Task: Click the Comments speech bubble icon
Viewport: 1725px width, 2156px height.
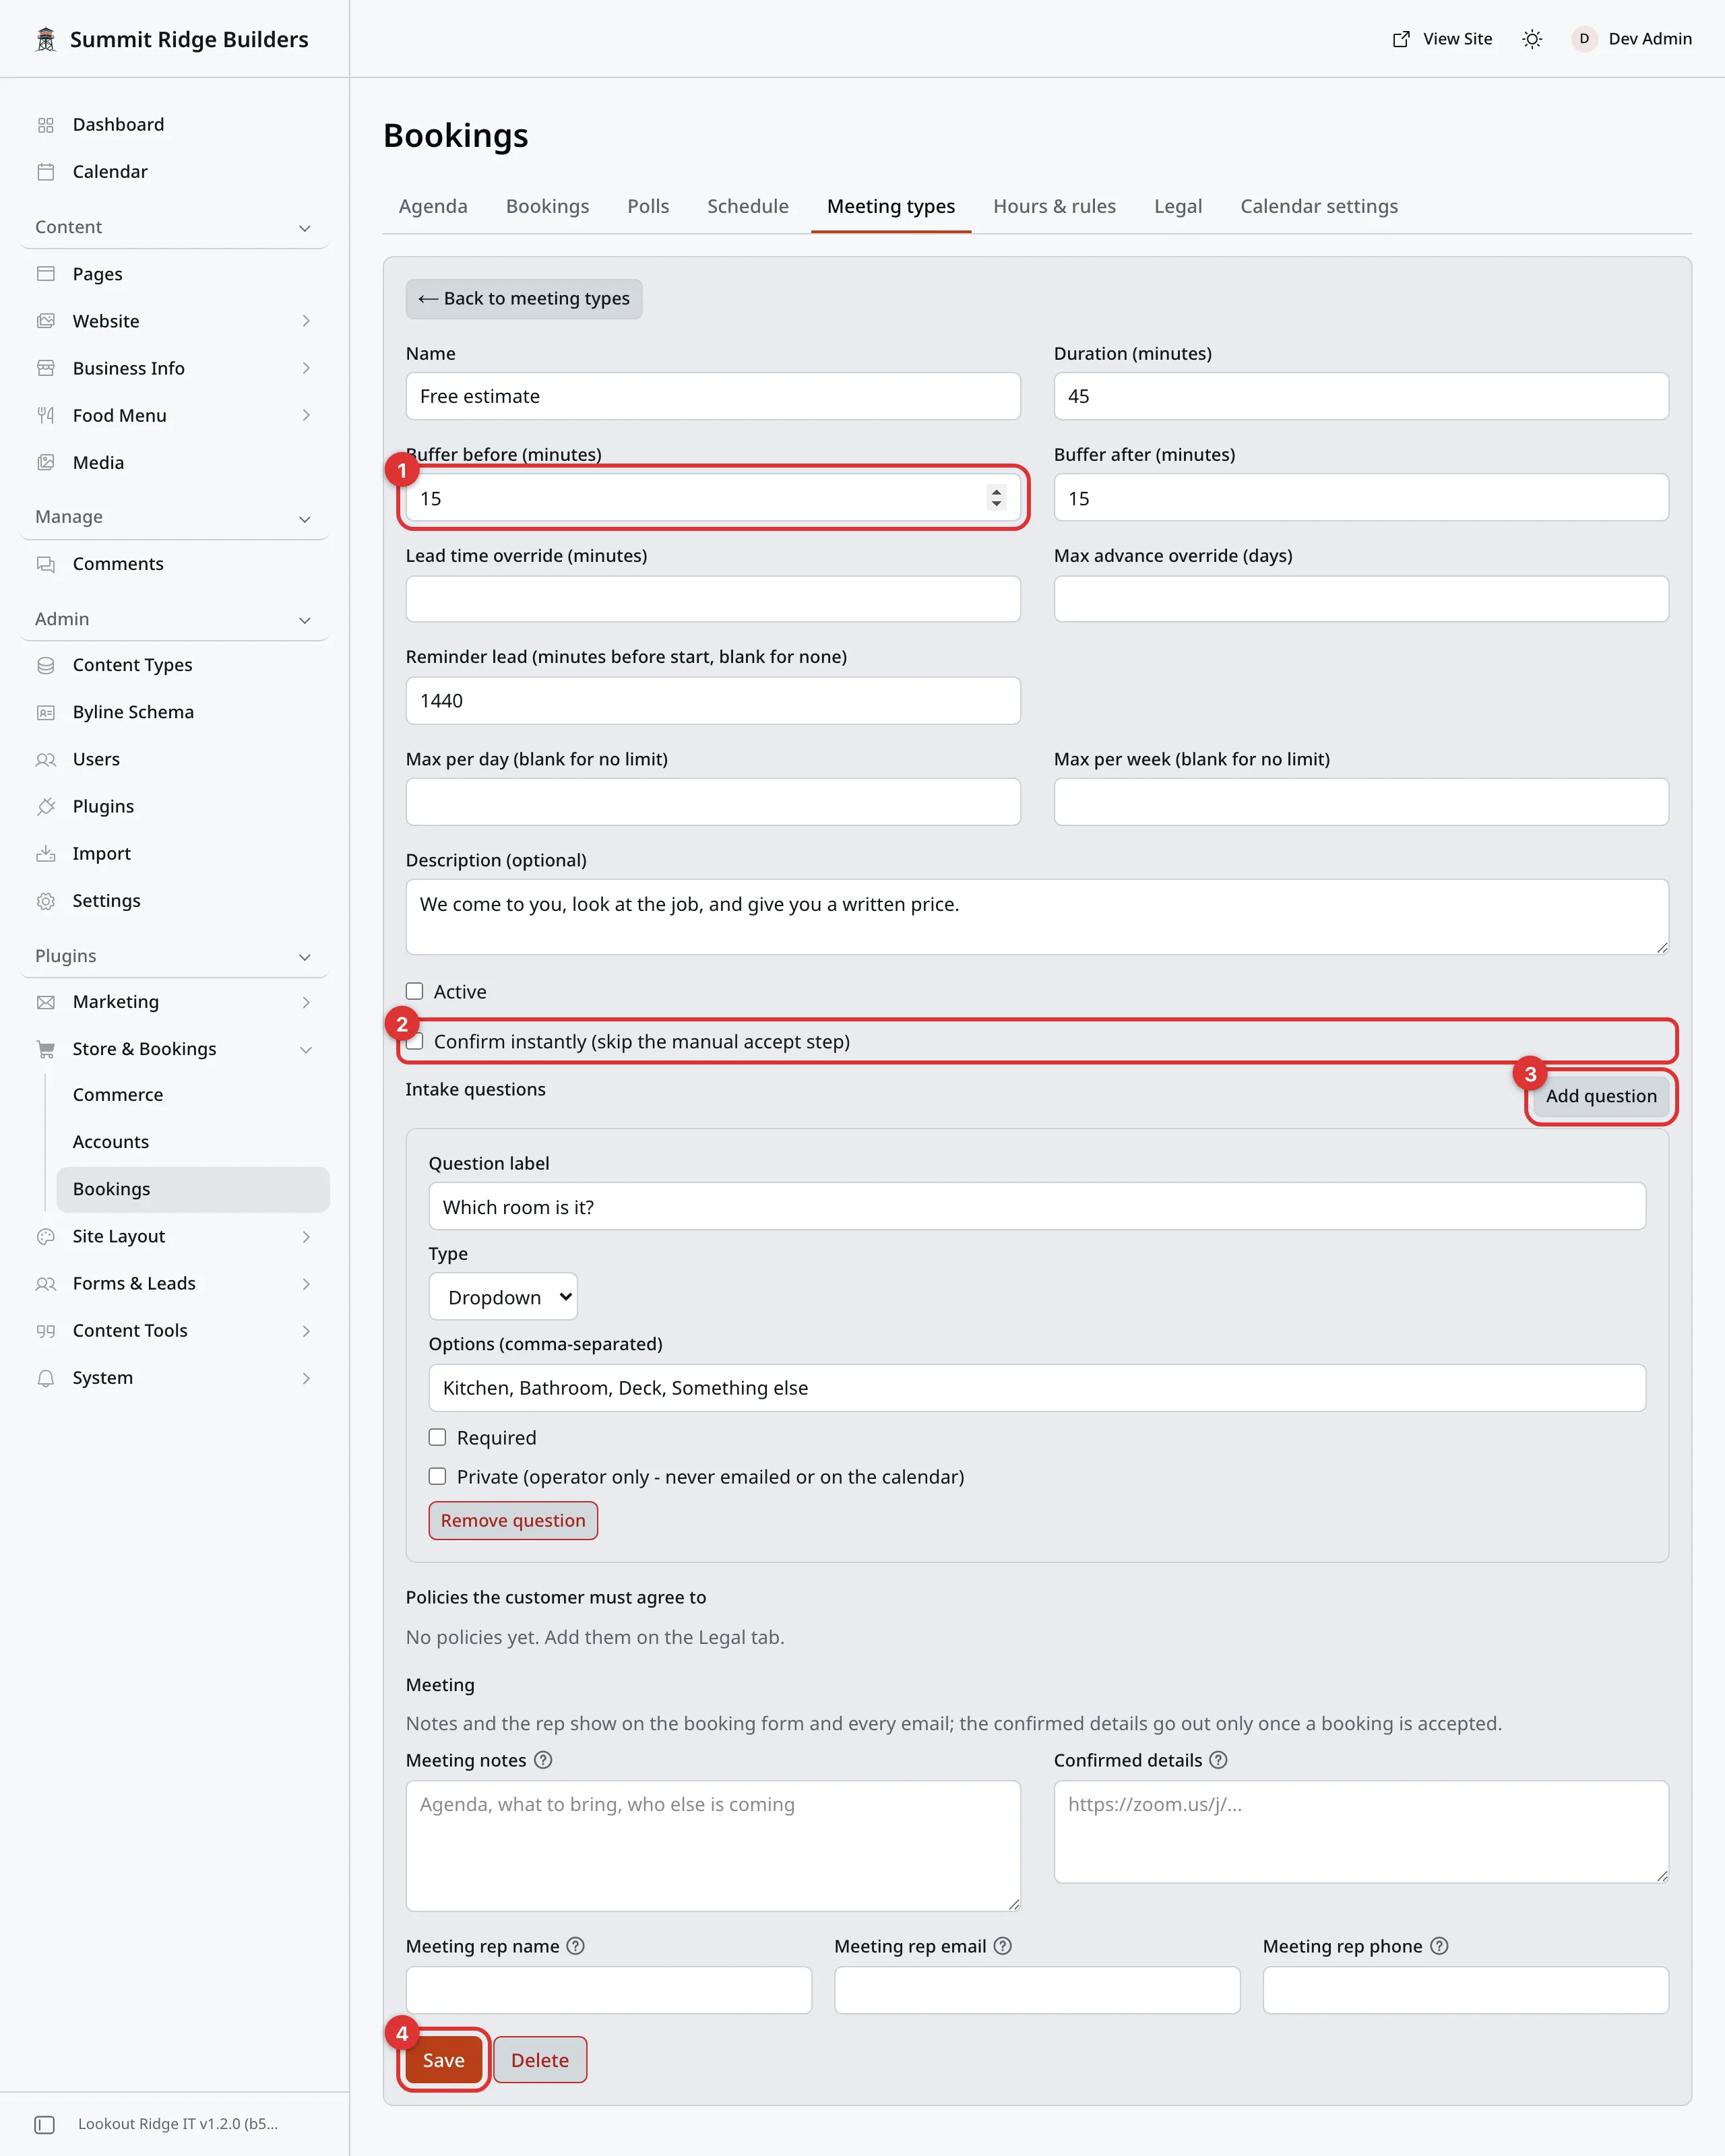Action: tap(46, 564)
